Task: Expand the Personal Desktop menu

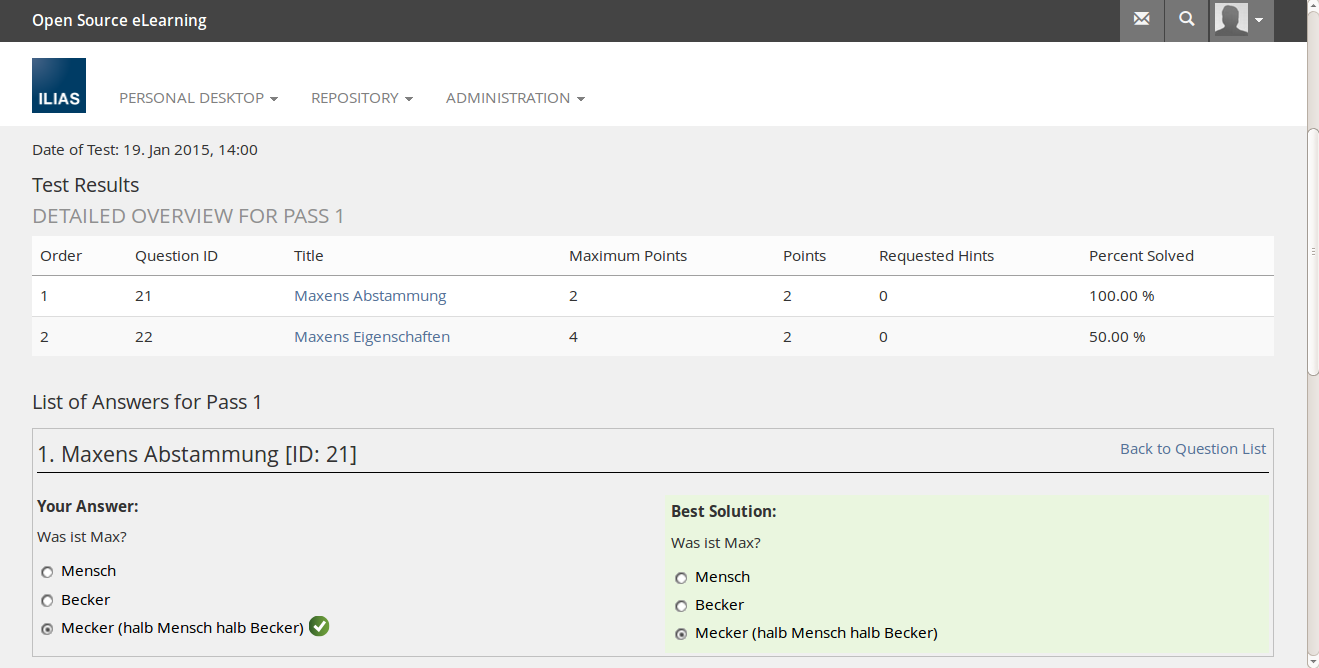Action: pyautogui.click(x=198, y=98)
